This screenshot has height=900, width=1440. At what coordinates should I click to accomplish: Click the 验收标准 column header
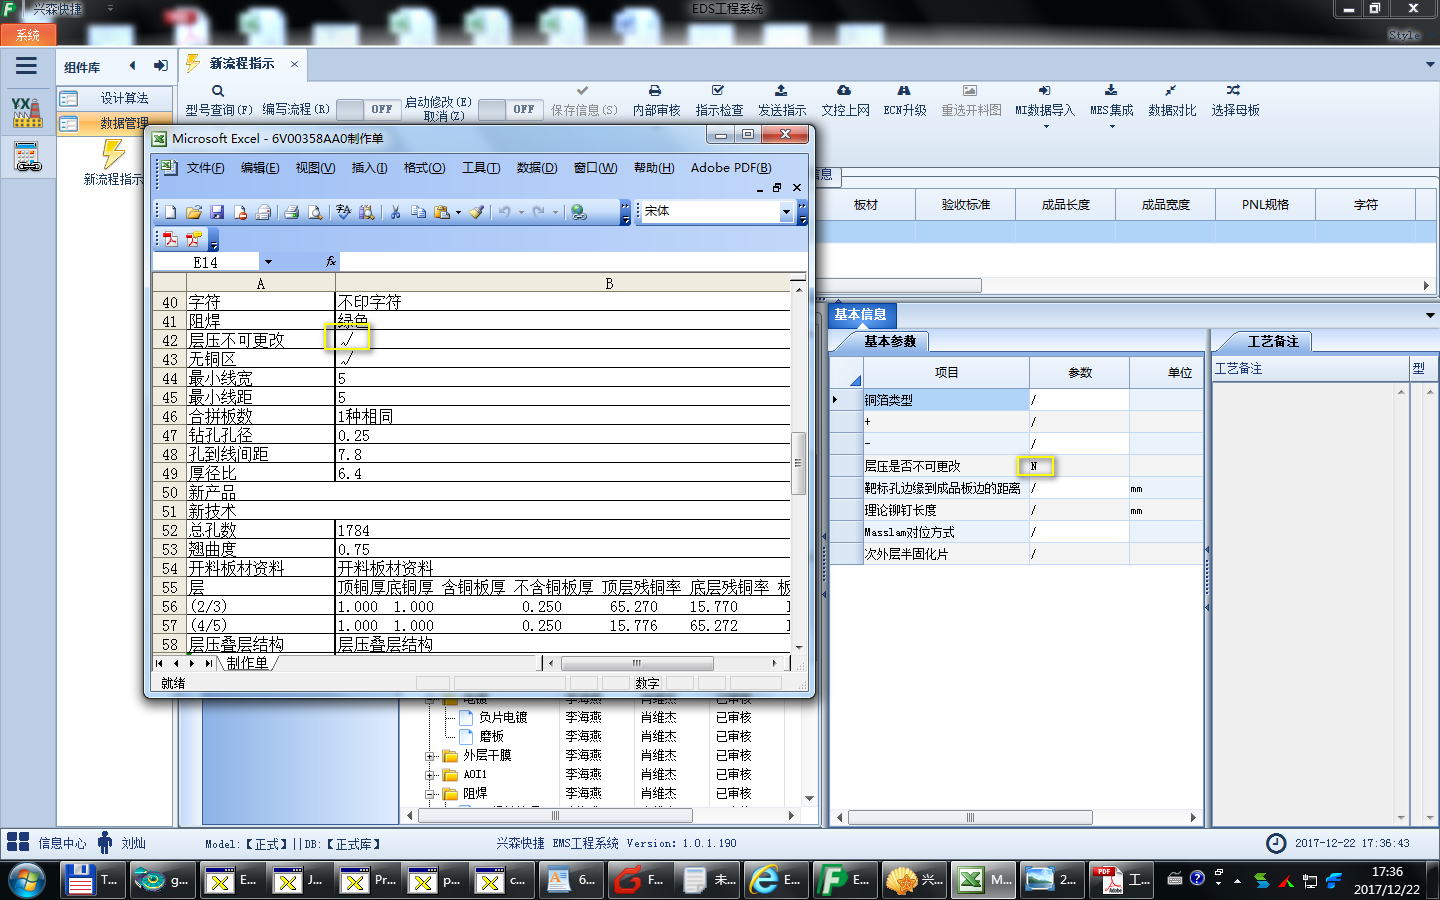point(965,204)
